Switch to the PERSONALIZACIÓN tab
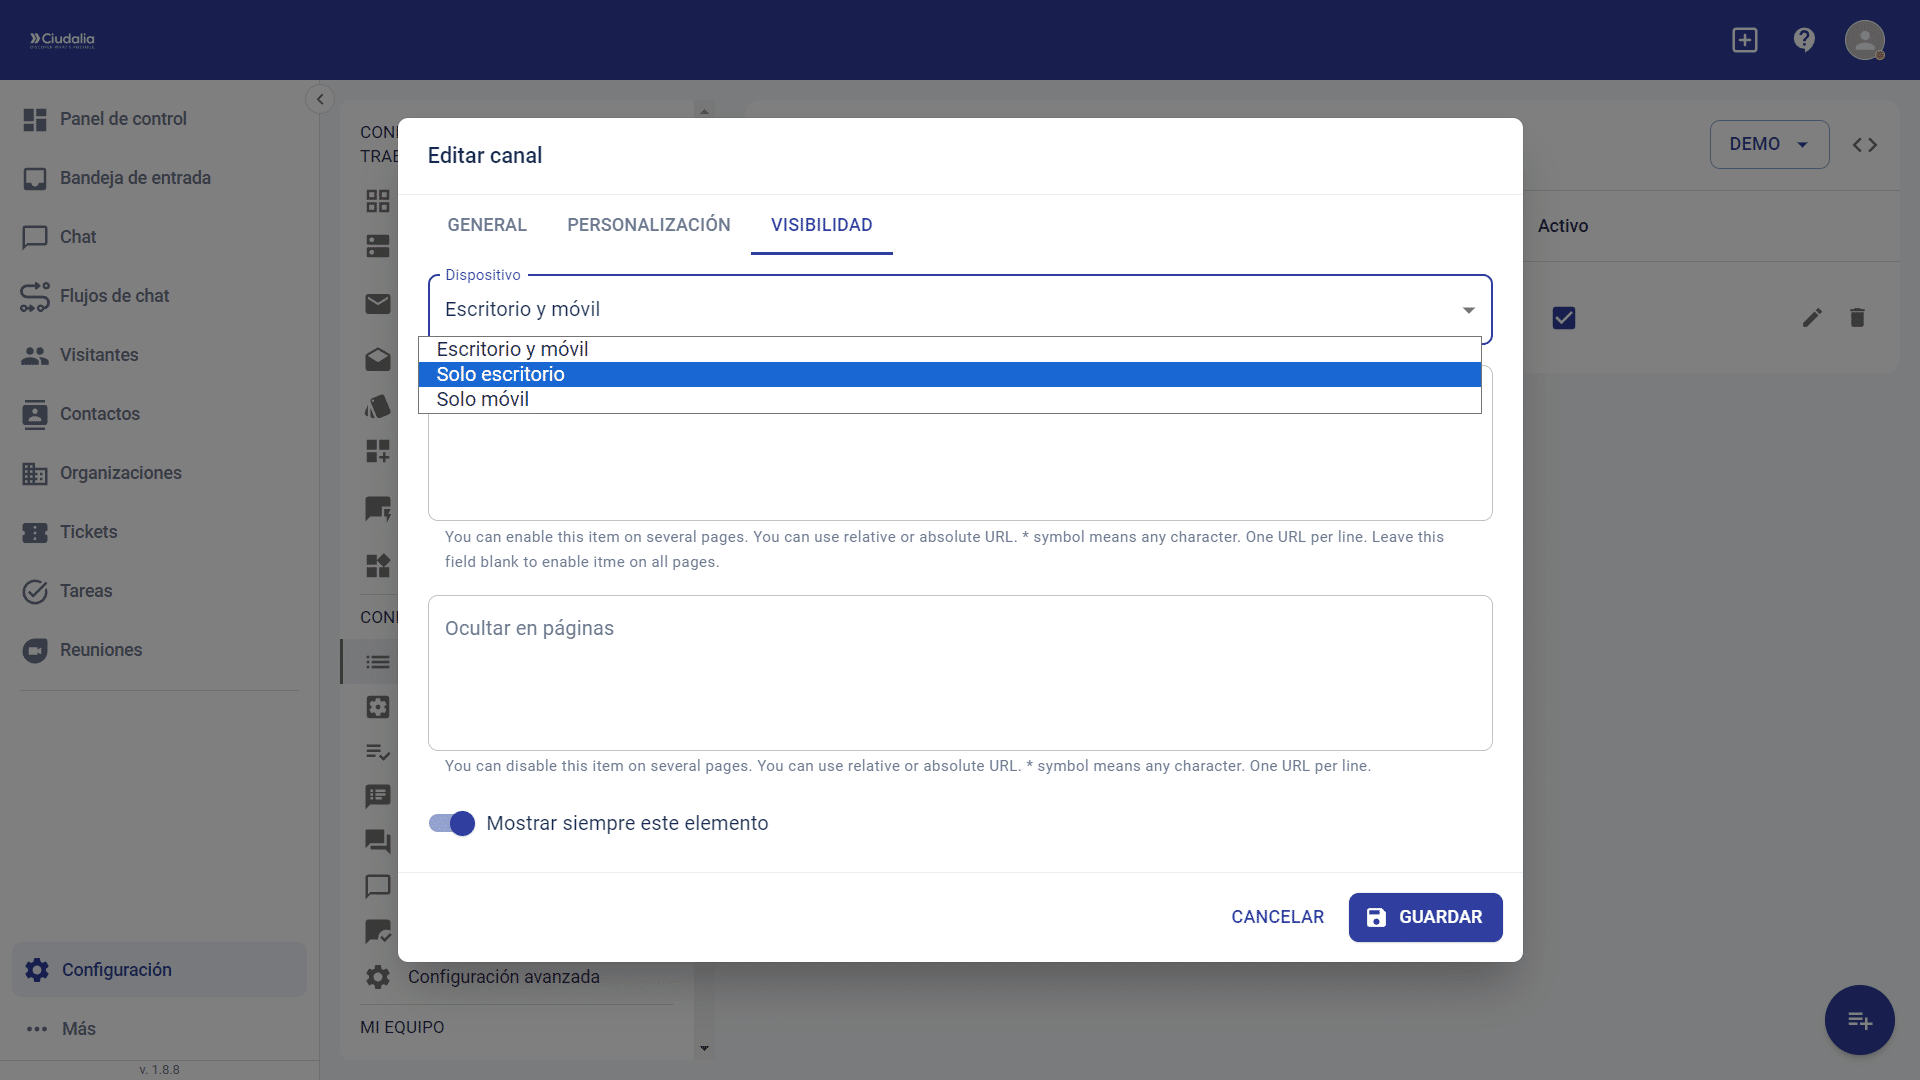This screenshot has height=1080, width=1920. 648,225
